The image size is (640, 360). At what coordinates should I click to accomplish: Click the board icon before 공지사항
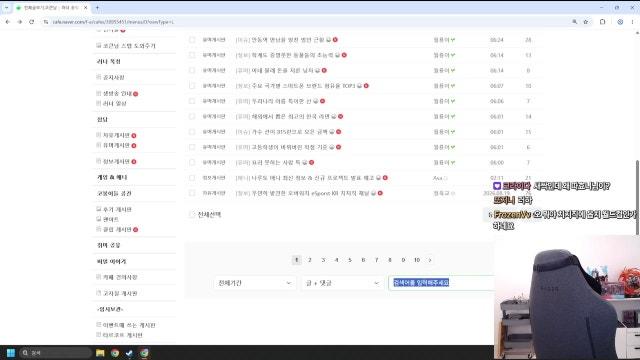[98, 77]
